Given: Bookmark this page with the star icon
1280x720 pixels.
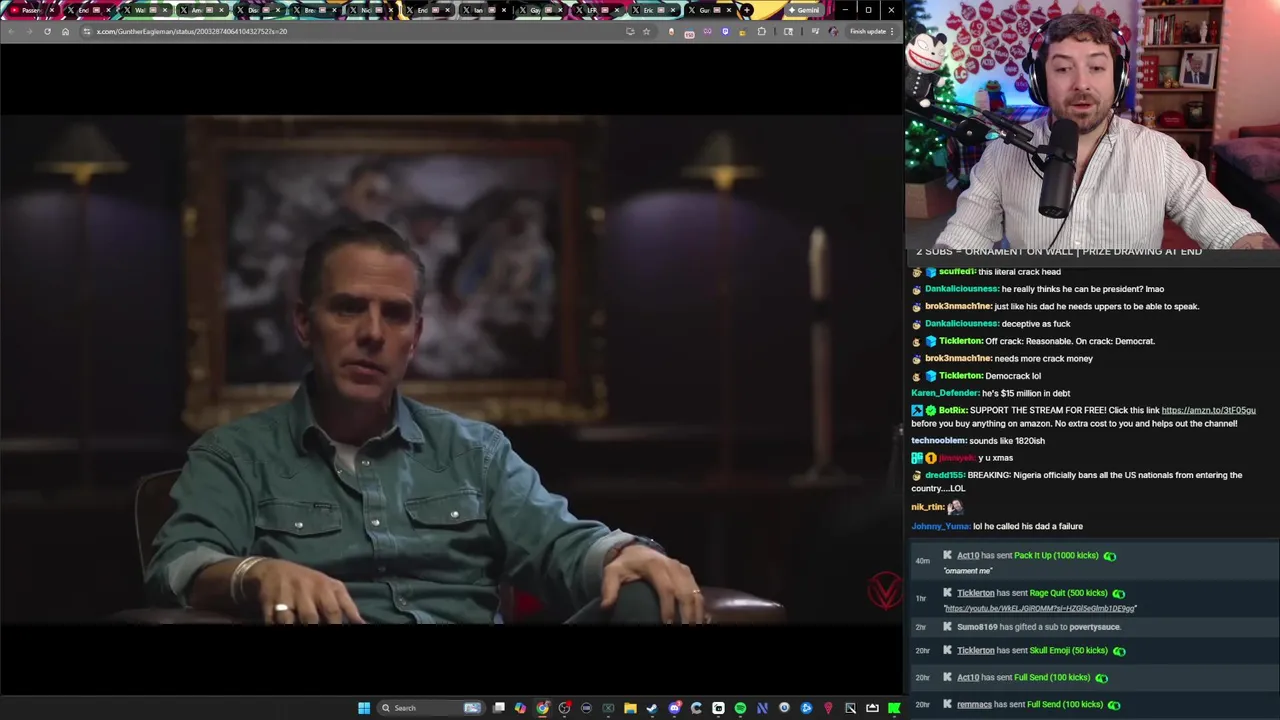Looking at the screenshot, I should coord(646,31).
